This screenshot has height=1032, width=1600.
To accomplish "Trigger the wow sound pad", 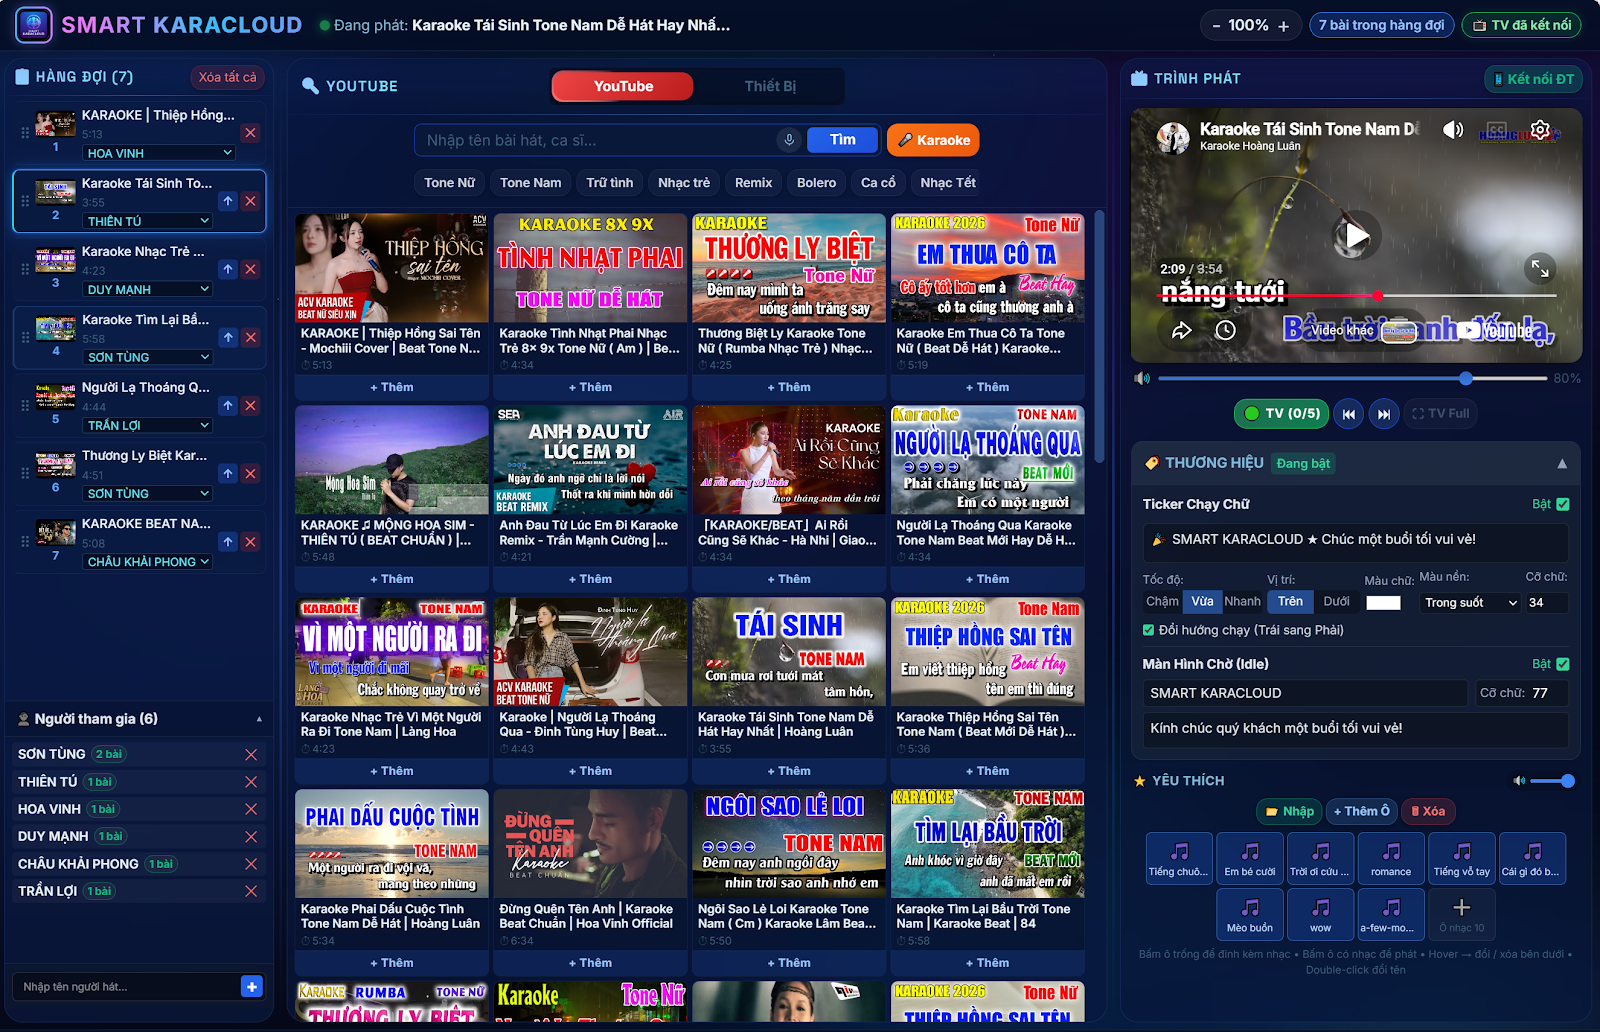I will pyautogui.click(x=1321, y=915).
